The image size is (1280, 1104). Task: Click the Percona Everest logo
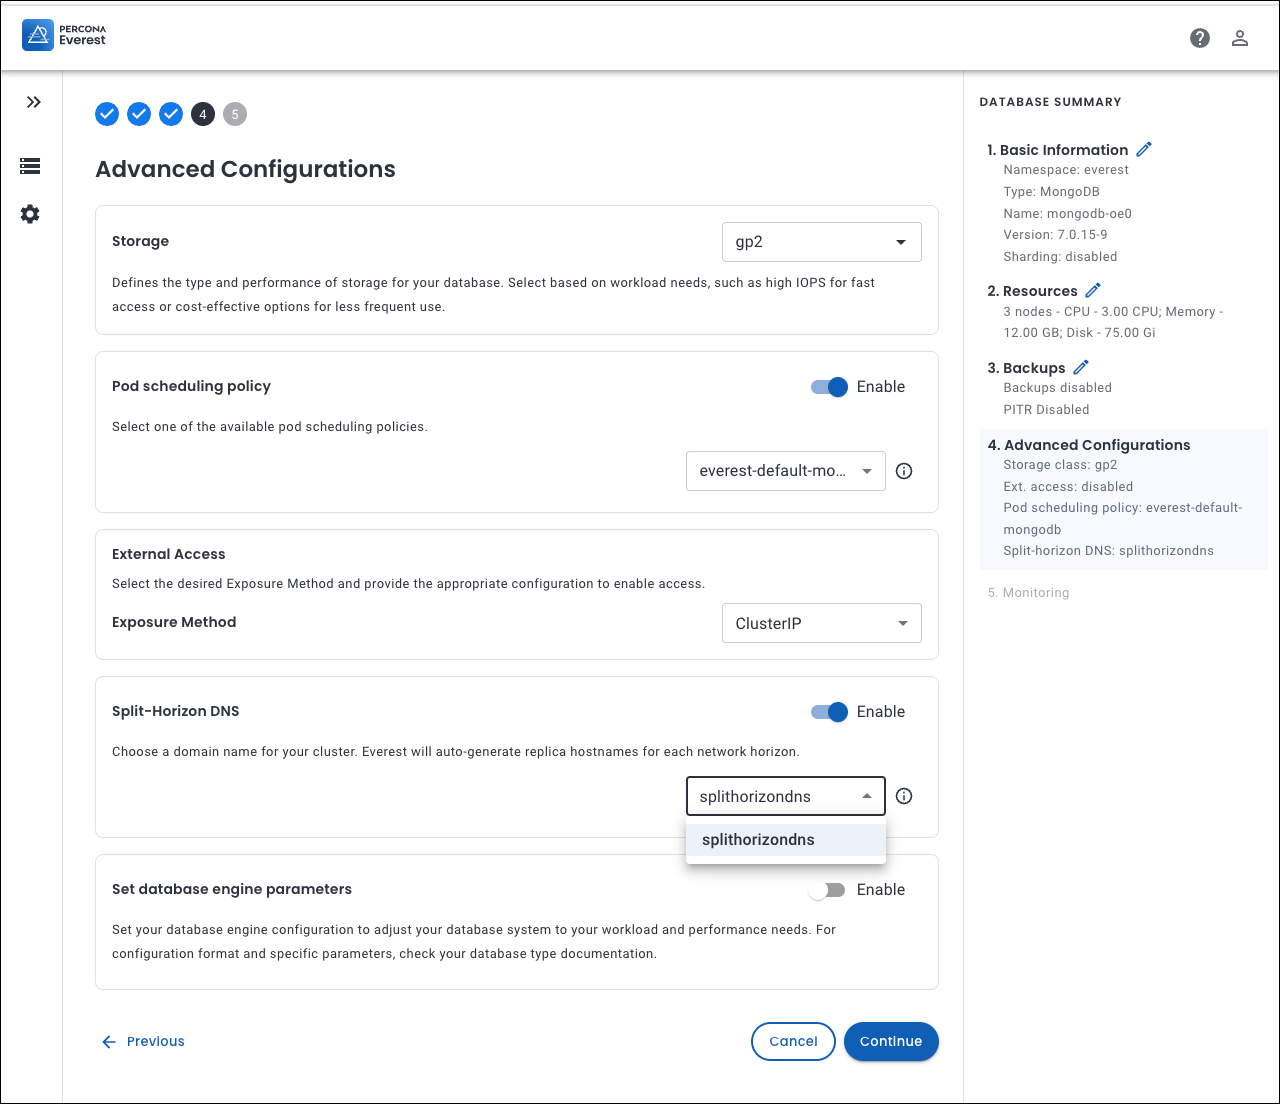[x=64, y=36]
